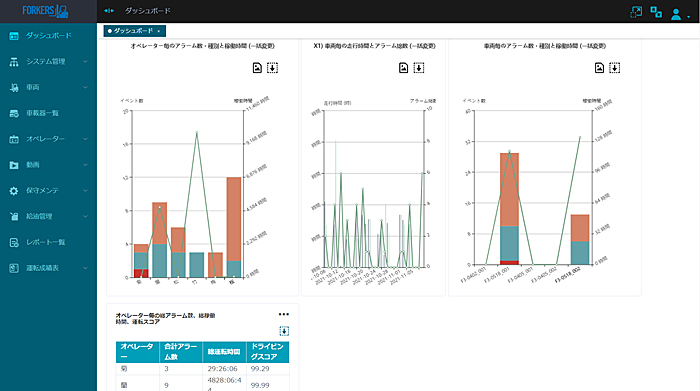The height and width of the screenshot is (391, 700).
Task: Click the レポート一覧 report icon
Action: pos(14,242)
